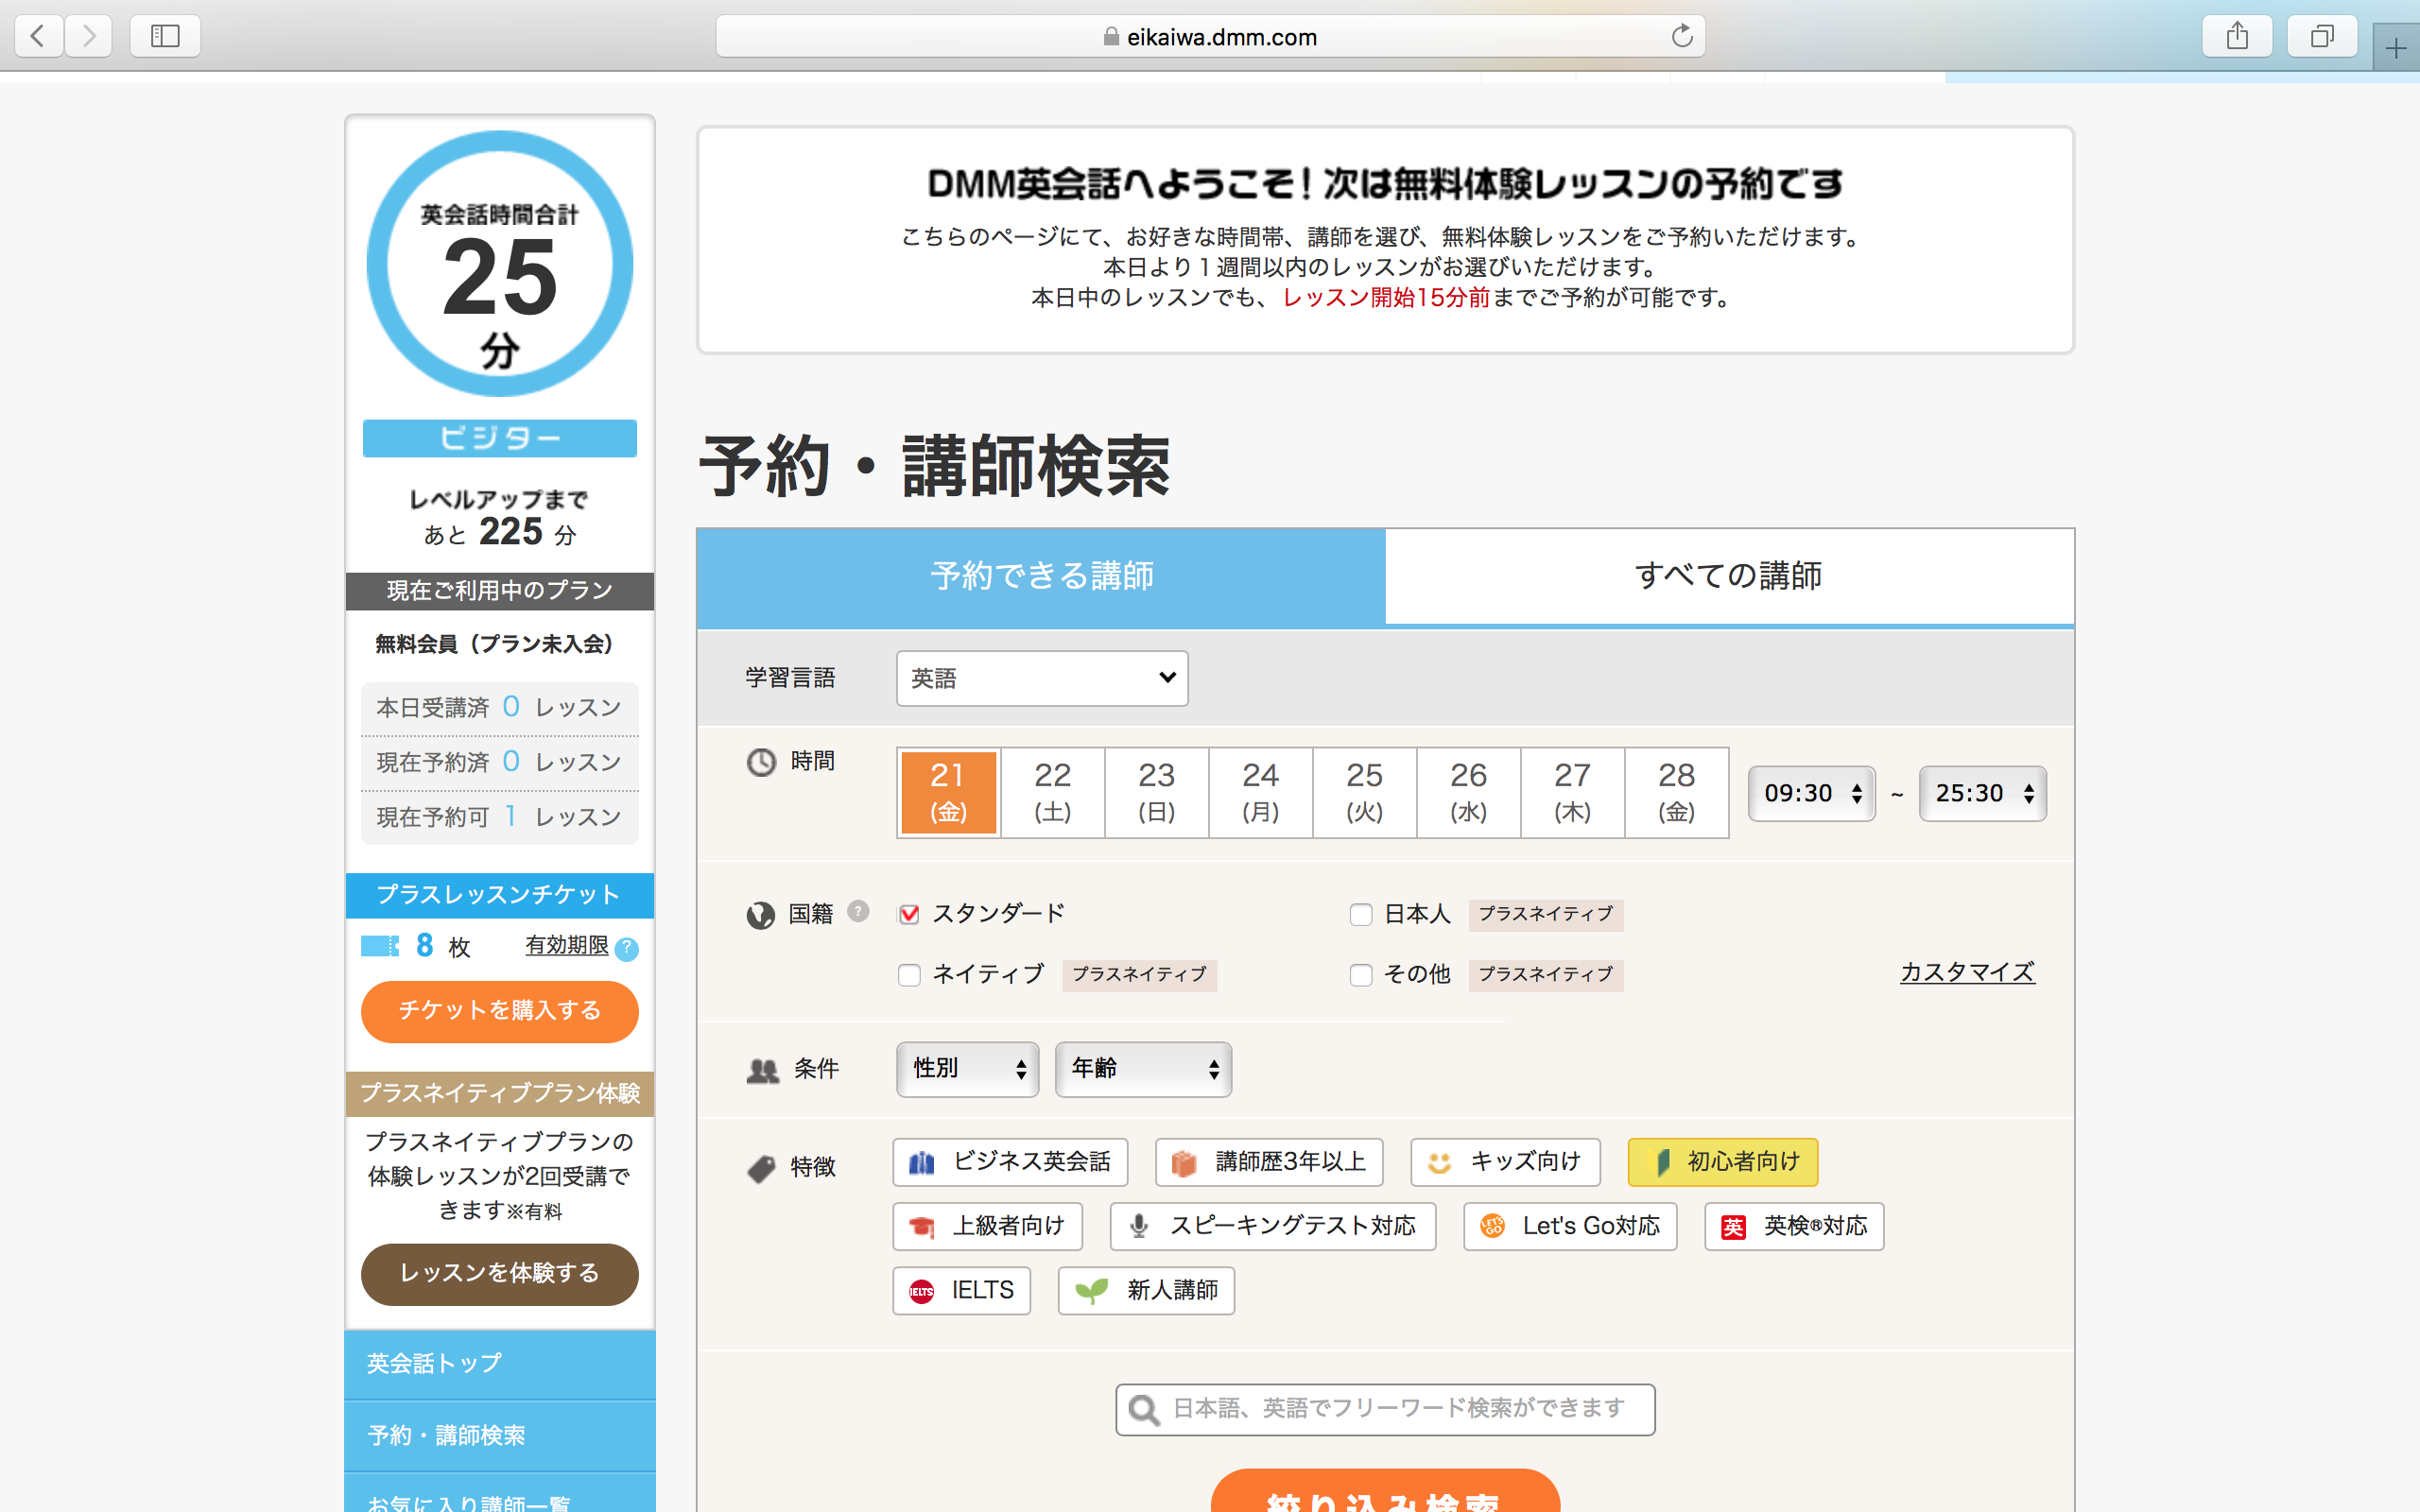
Task: Check the 日本人 nationality checkbox
Action: [1361, 914]
